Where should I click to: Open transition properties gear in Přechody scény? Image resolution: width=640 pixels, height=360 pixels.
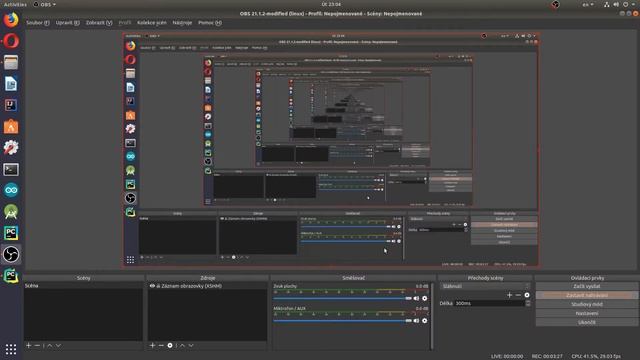point(527,295)
